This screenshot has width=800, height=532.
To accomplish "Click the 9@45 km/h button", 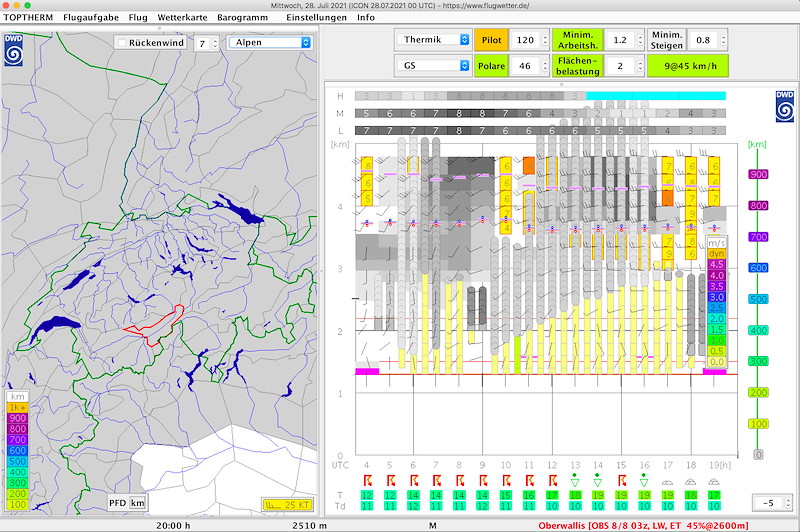I will pos(688,66).
